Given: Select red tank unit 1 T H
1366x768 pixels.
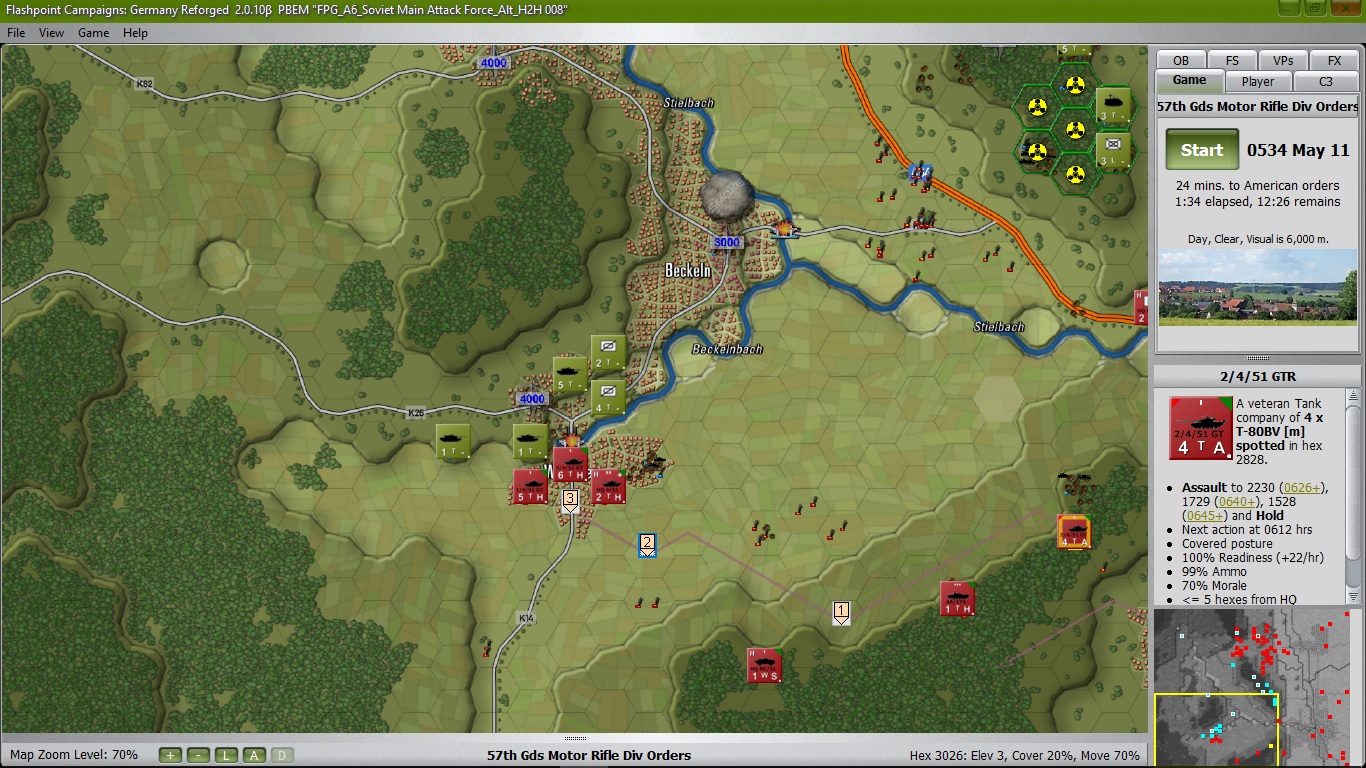Looking at the screenshot, I should click(x=957, y=598).
